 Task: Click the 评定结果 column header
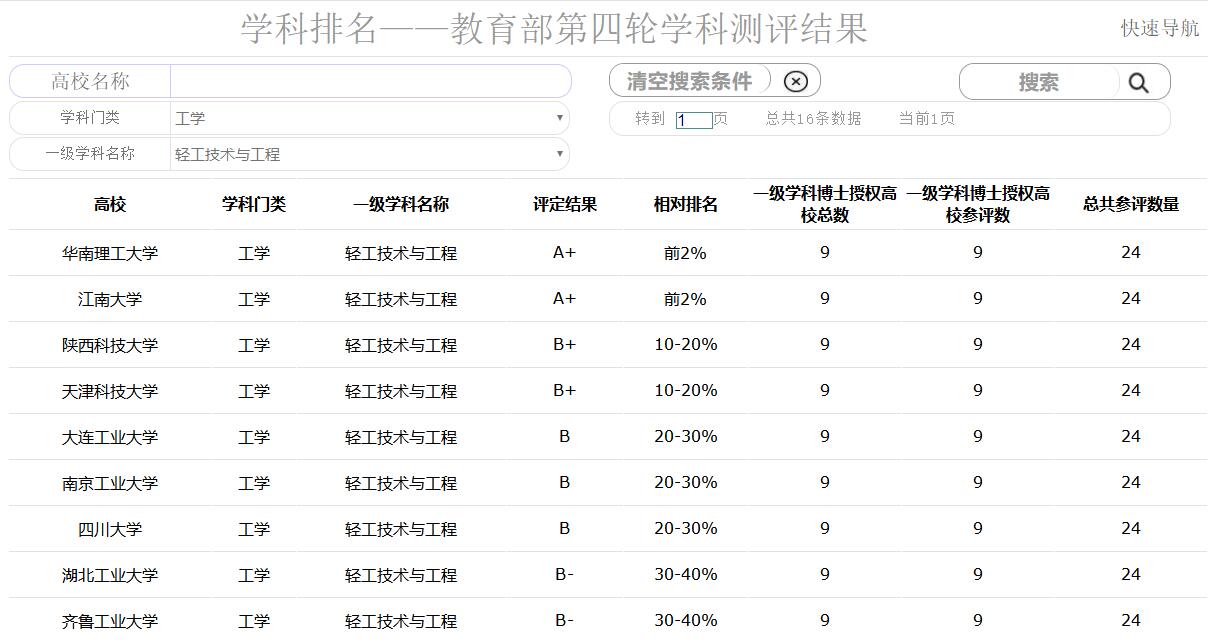[565, 205]
